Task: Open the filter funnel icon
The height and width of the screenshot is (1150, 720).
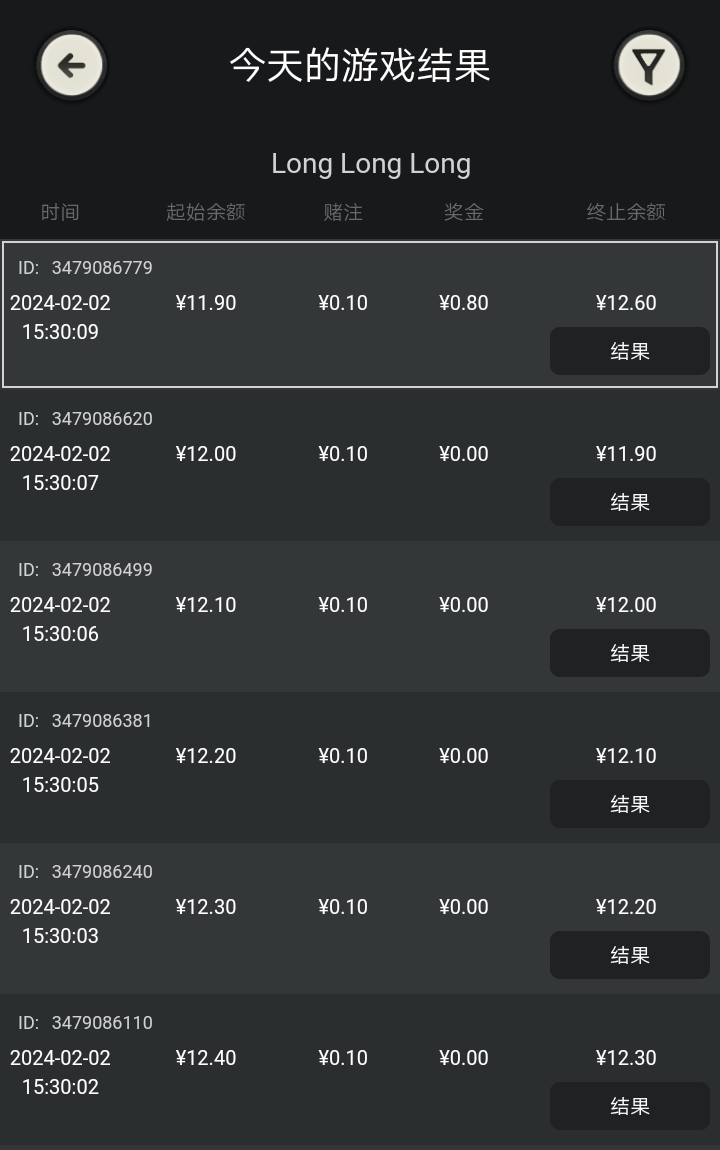Action: click(649, 66)
